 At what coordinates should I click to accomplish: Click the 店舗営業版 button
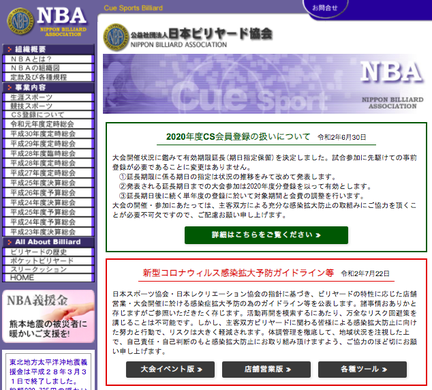point(266,369)
